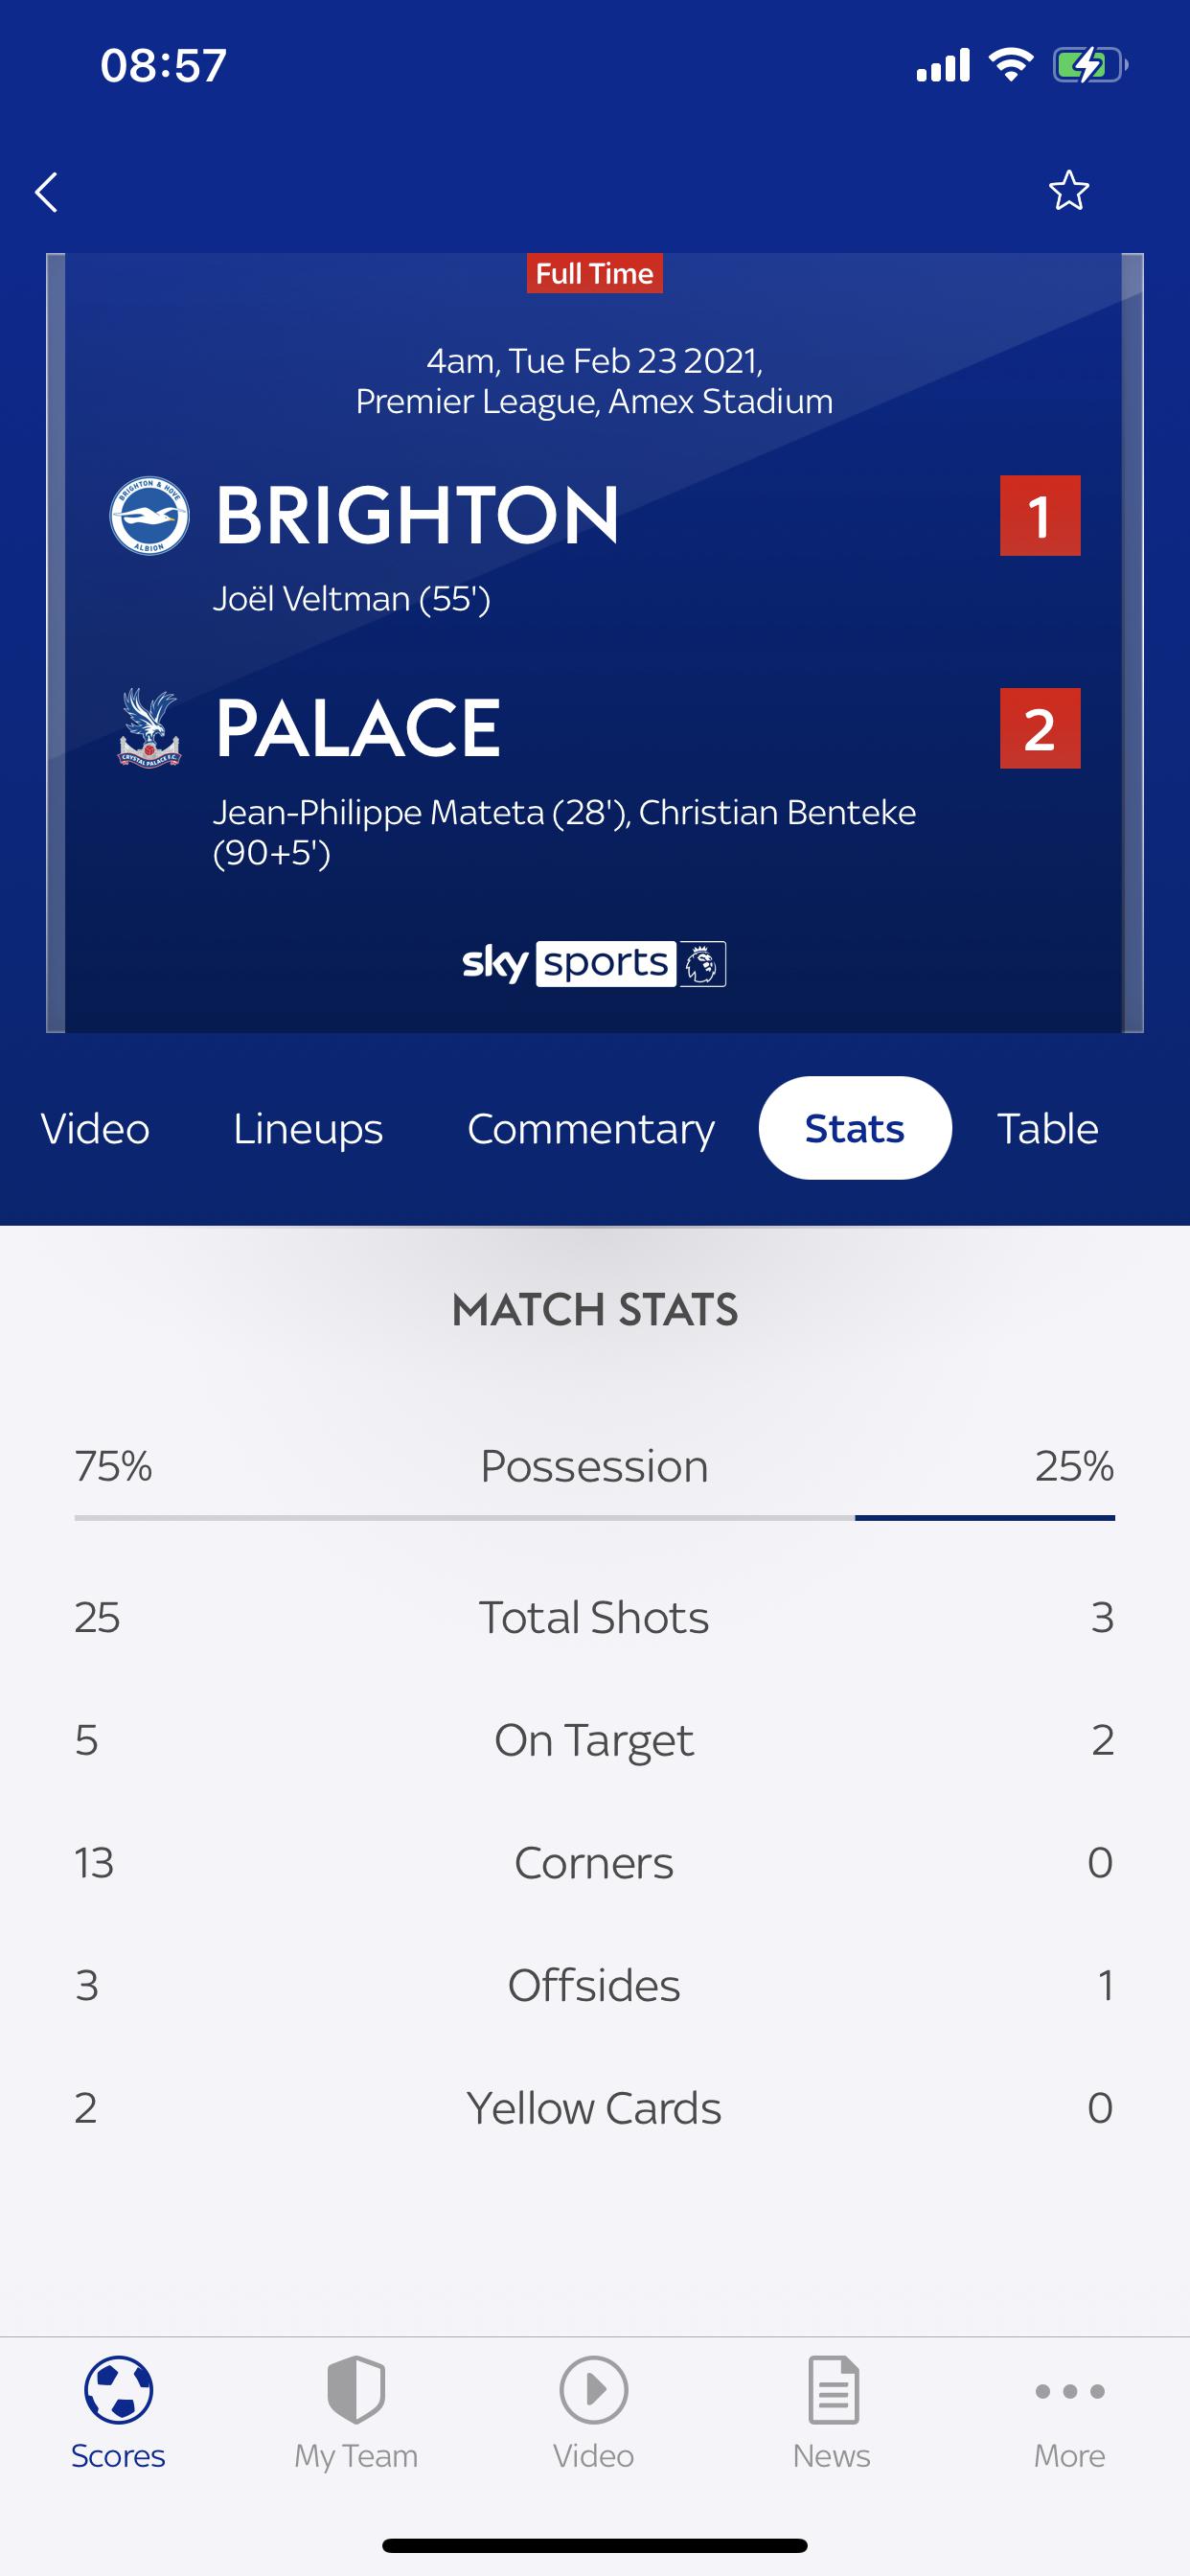Tap the Crystal Palace club crest

(149, 728)
